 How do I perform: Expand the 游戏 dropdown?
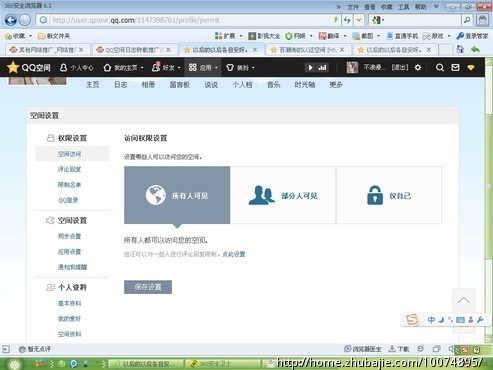click(x=449, y=36)
